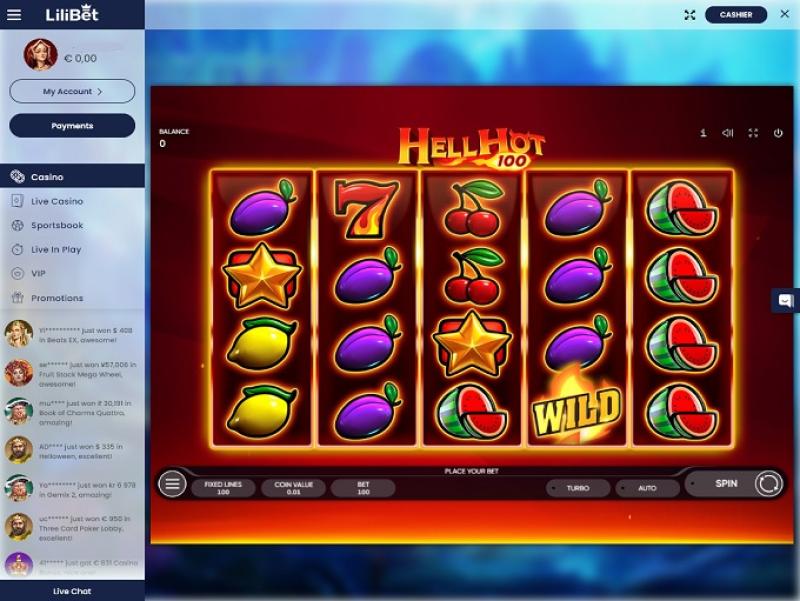Open the slot game menu icon

point(172,483)
